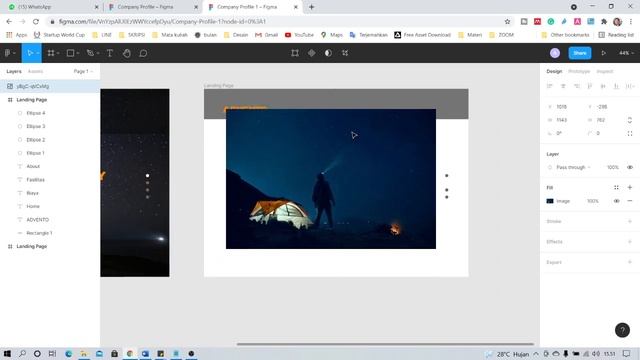Viewport: 640px width, 360px height.
Task: Click the Align top icon
Action: pyautogui.click(x=590, y=86)
